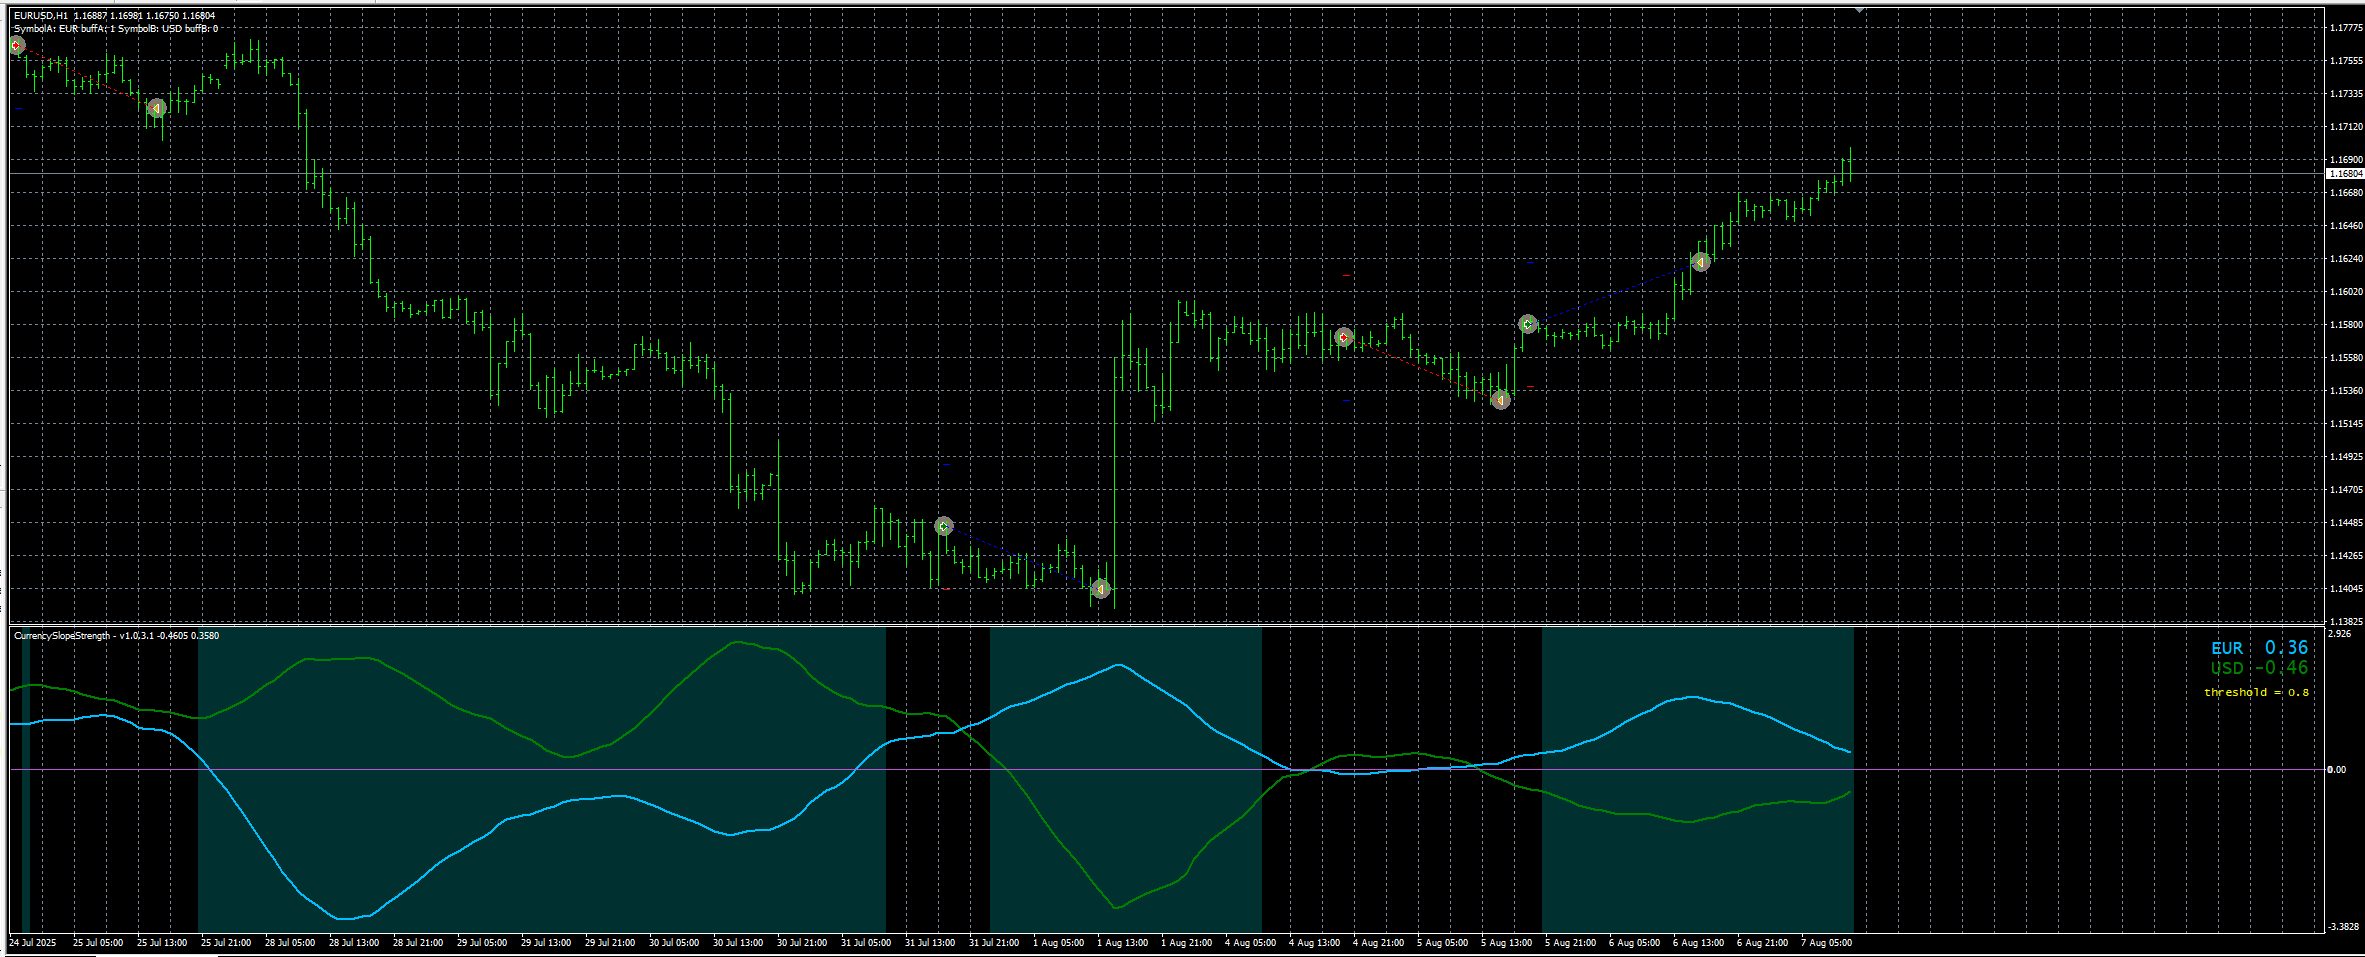This screenshot has width=2365, height=957.
Task: Click the exit marker at the 5 Aug 13:00 low
Action: 1501,400
